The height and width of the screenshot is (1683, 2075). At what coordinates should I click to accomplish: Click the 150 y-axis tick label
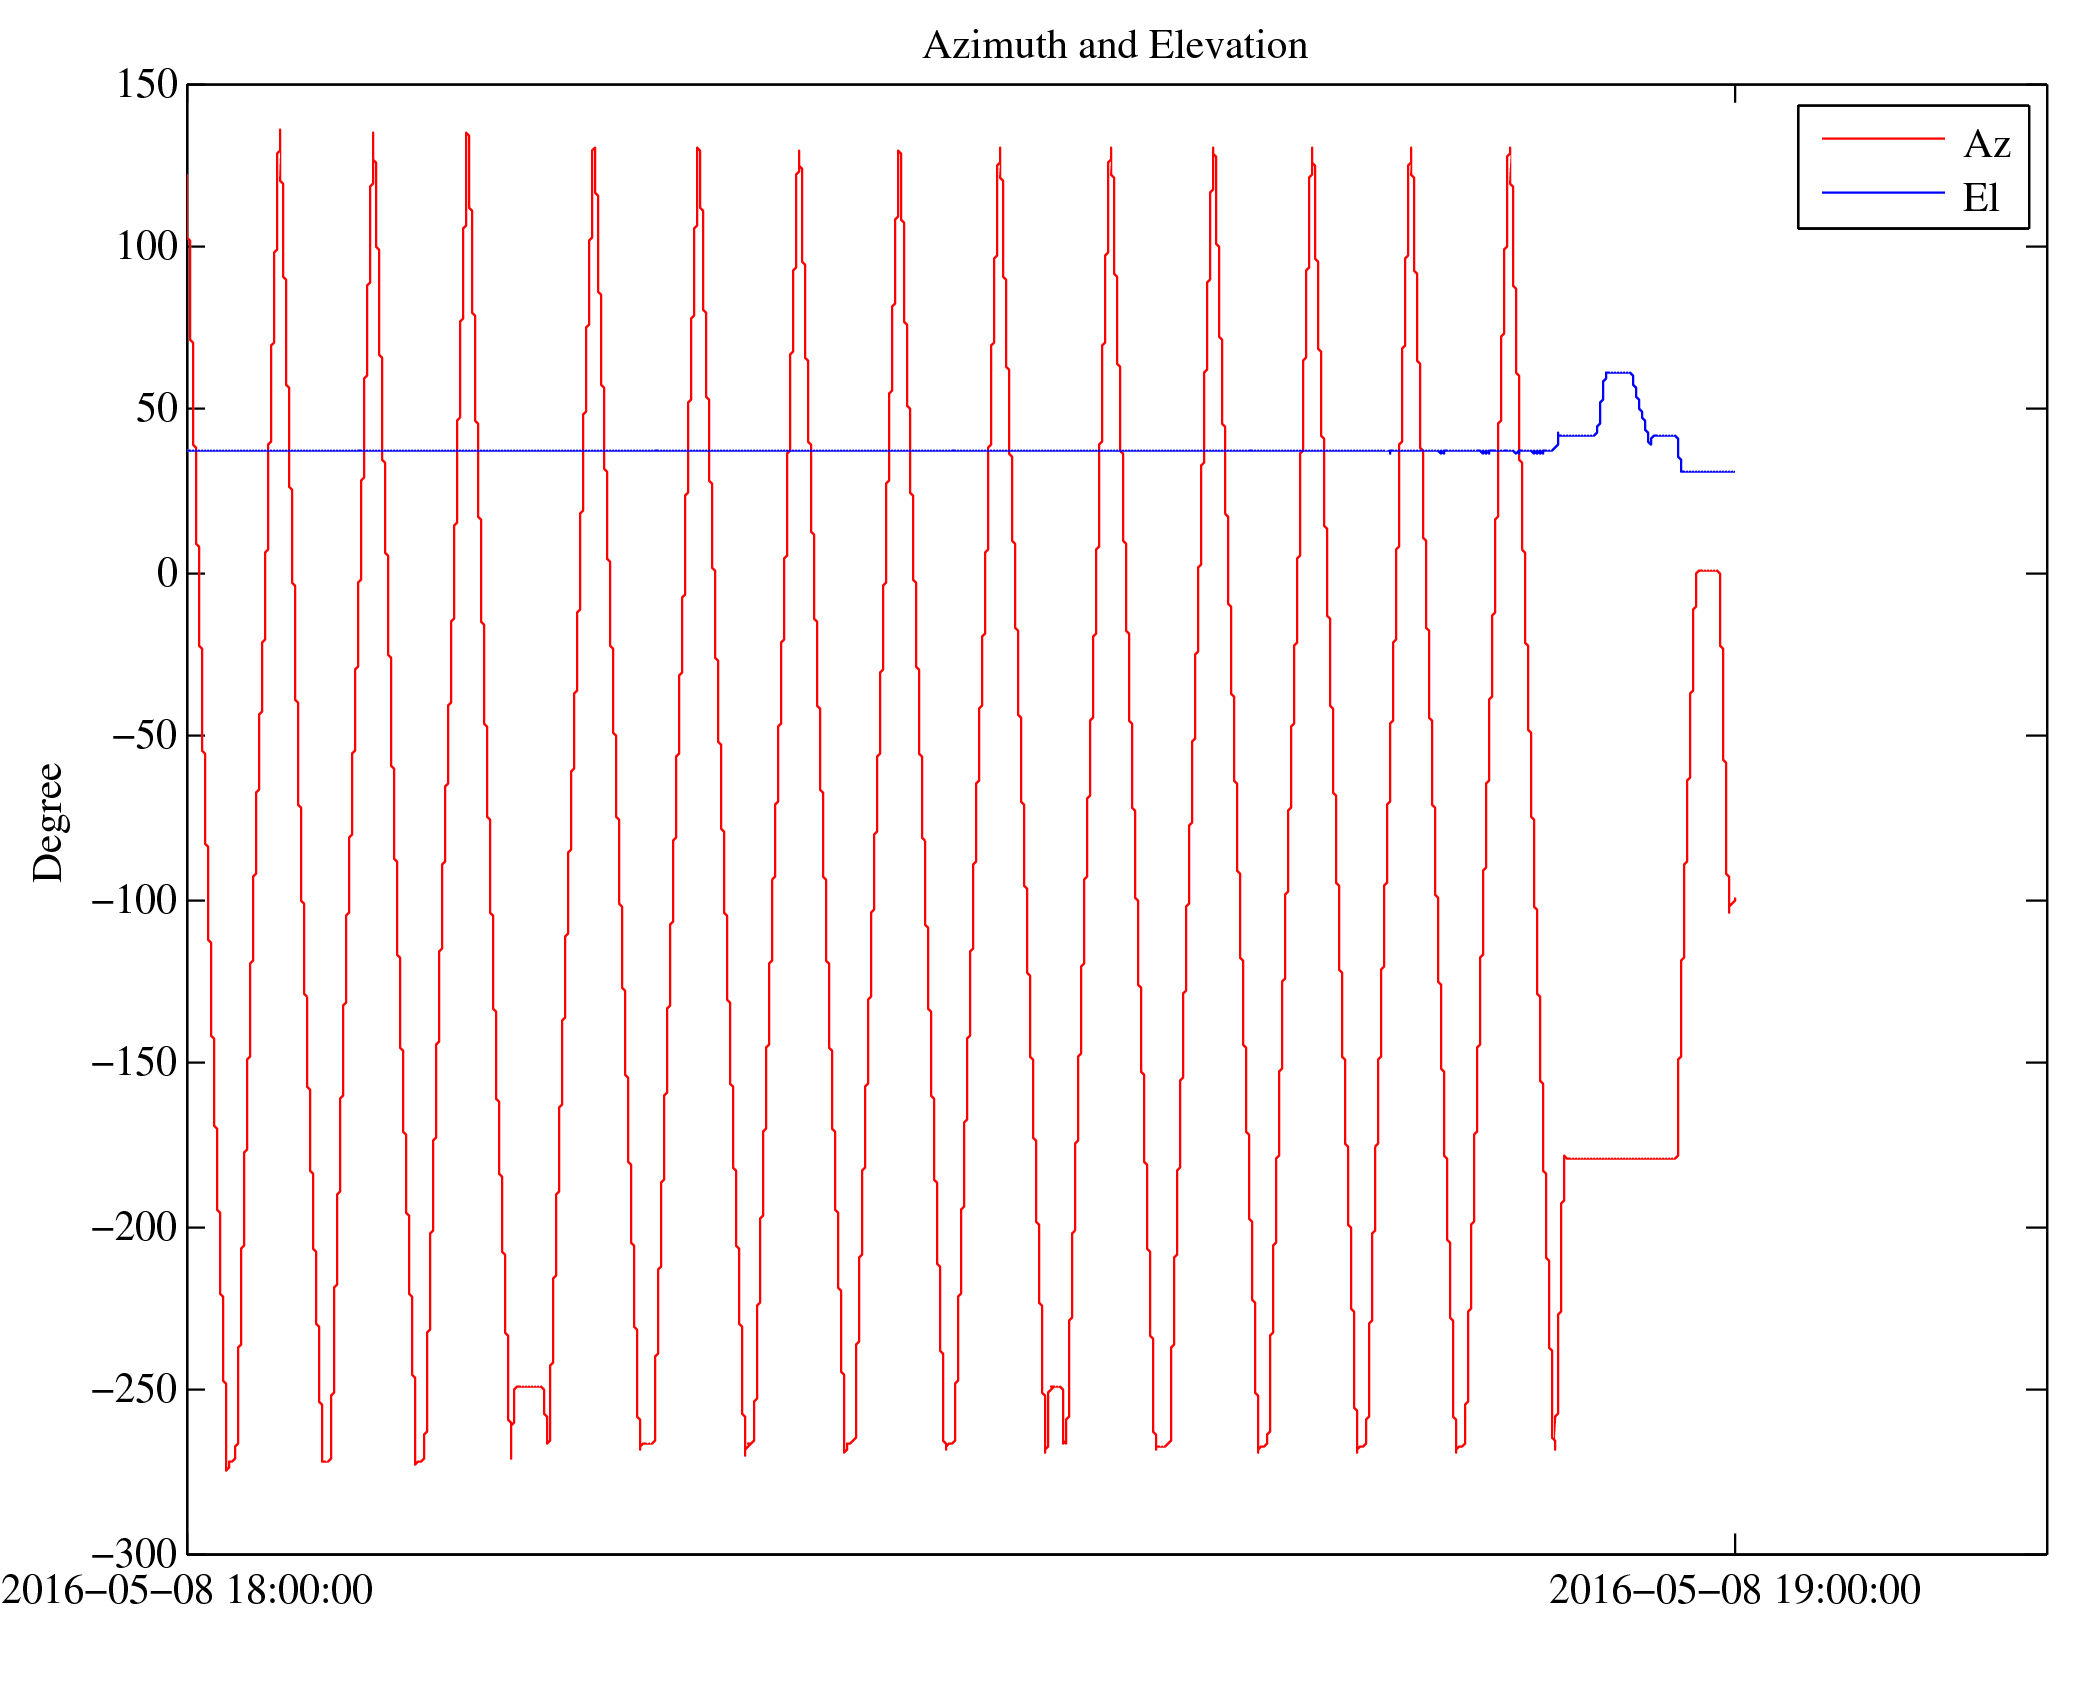point(147,84)
